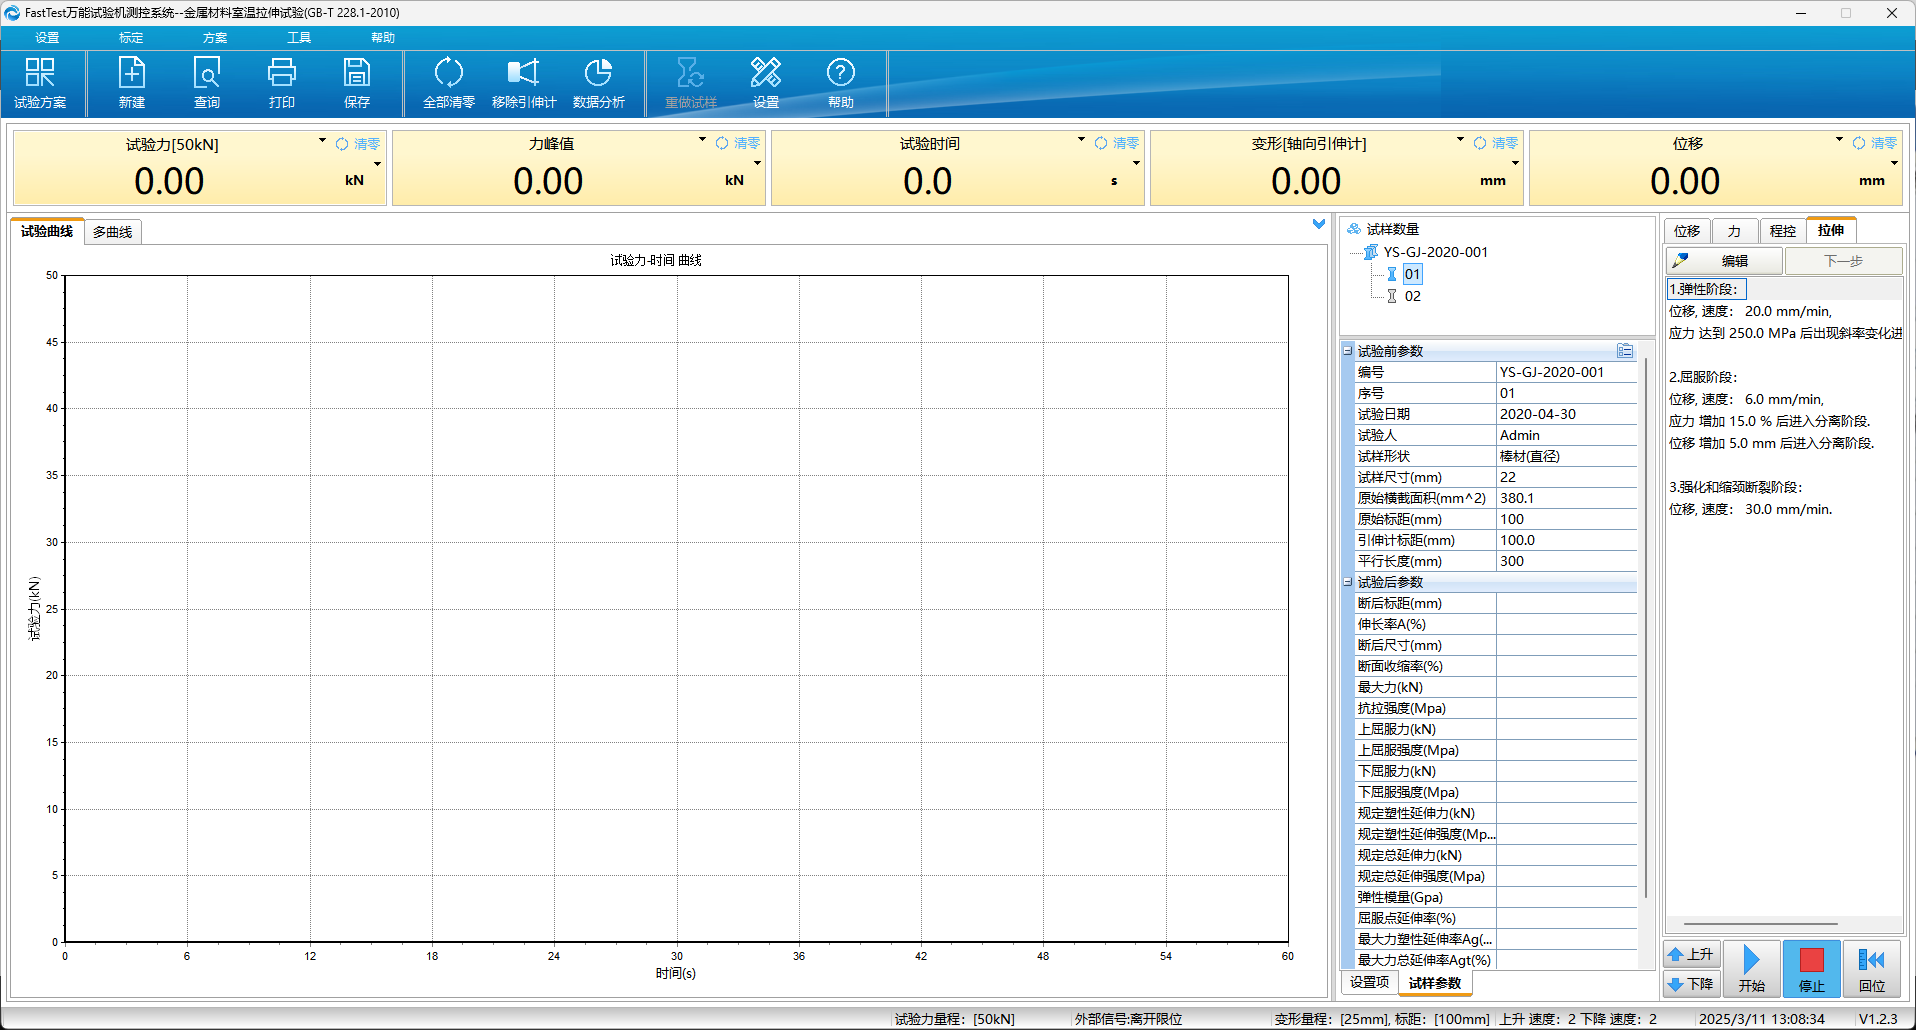Open the 试验方案 test scheme icon

click(40, 82)
